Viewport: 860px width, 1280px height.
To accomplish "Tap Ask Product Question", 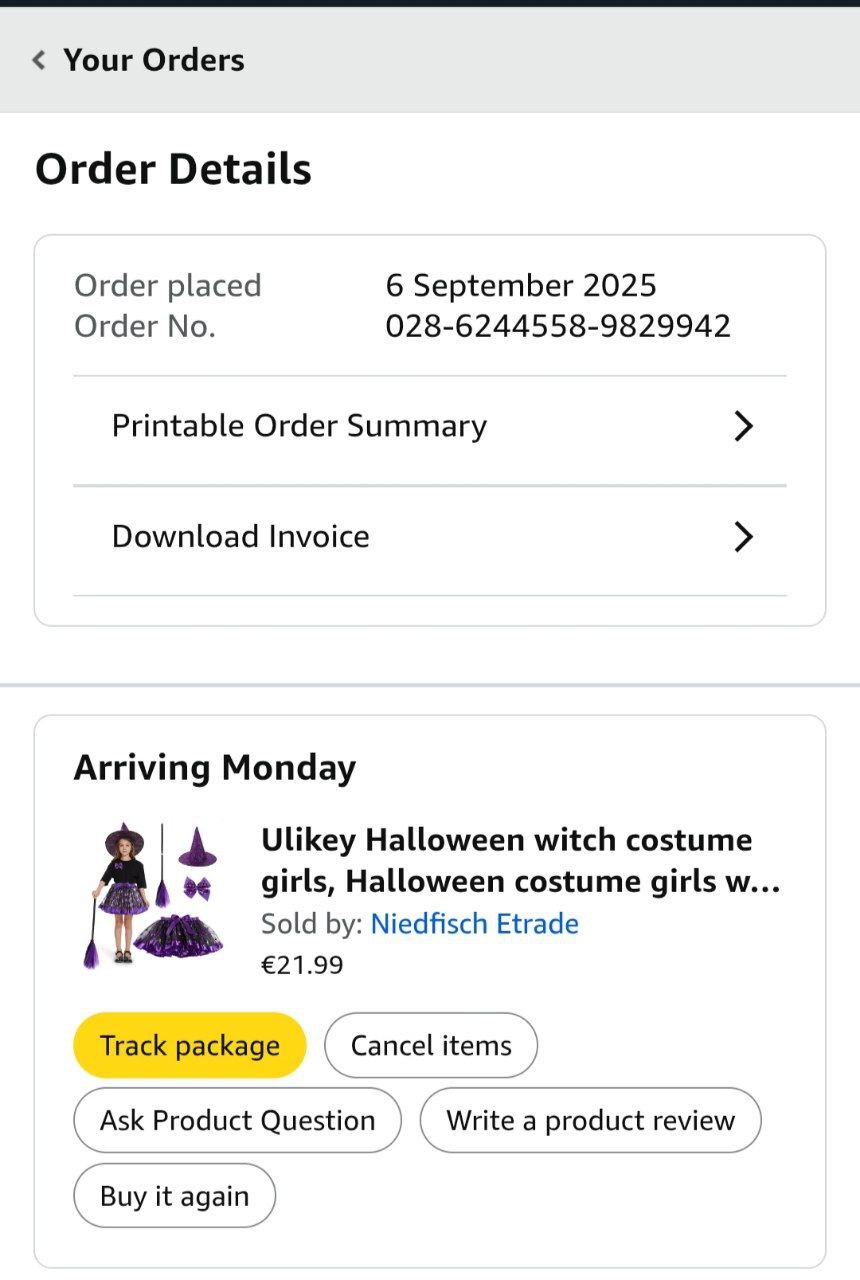I will pyautogui.click(x=237, y=1121).
